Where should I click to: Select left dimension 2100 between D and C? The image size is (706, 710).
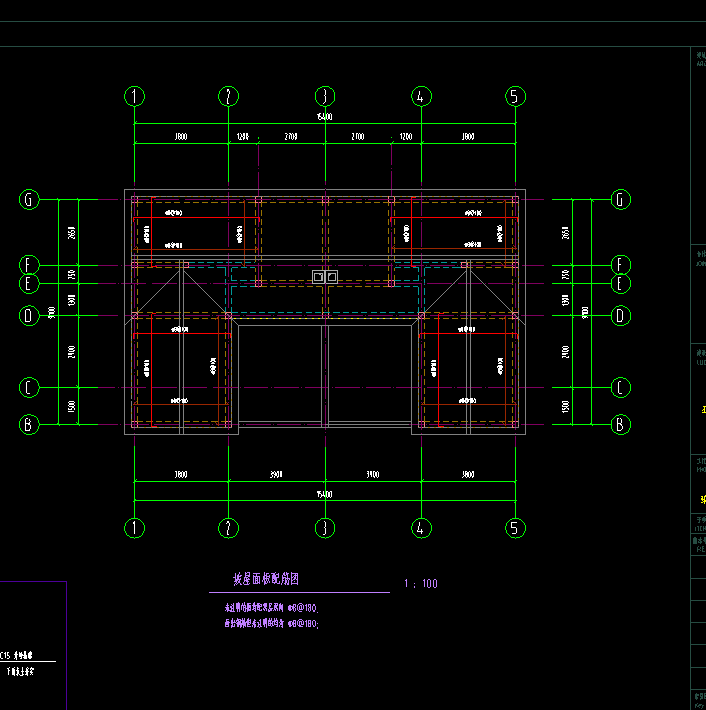(x=71, y=352)
